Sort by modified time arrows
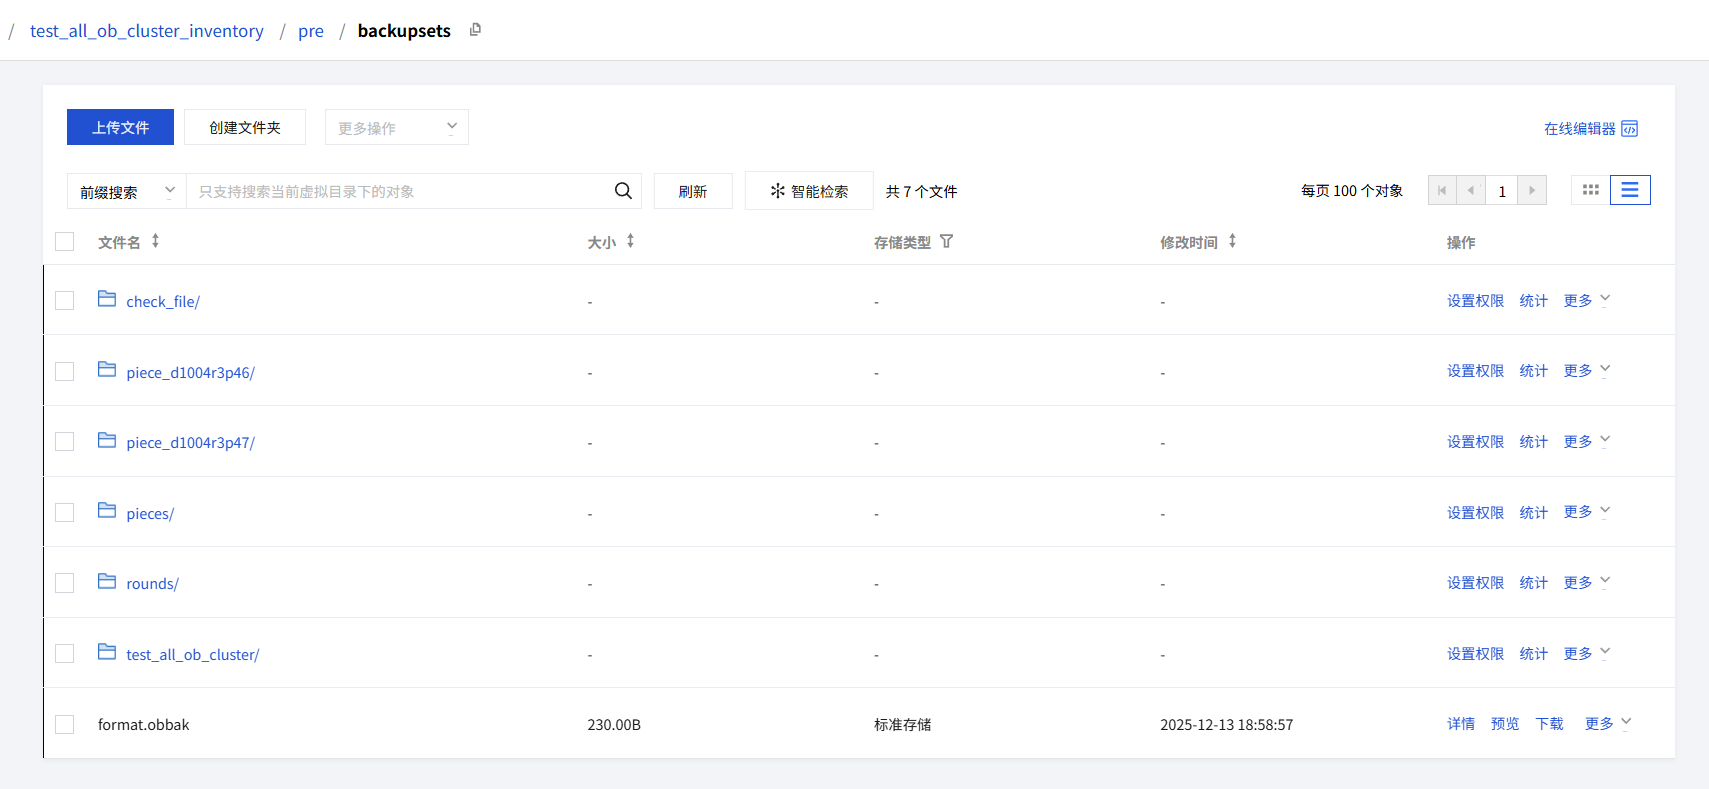 (1232, 241)
